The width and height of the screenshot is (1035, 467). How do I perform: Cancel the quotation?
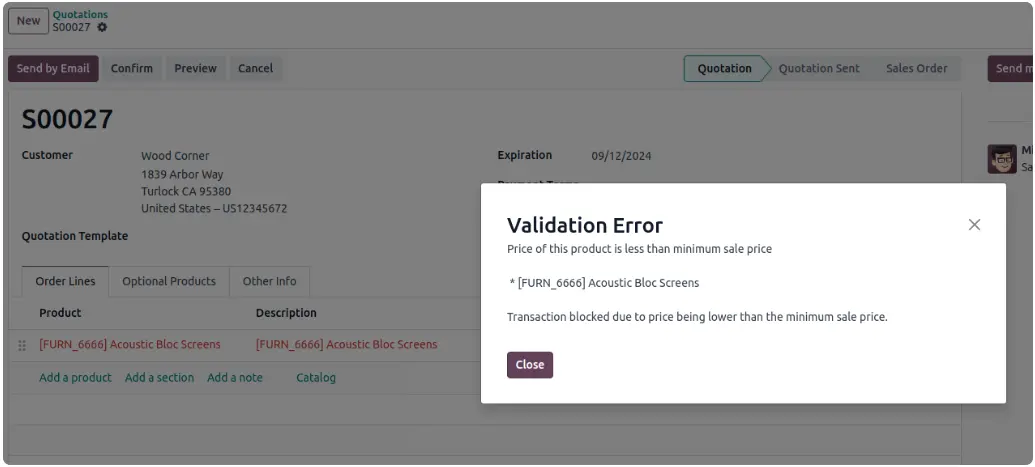pos(255,69)
